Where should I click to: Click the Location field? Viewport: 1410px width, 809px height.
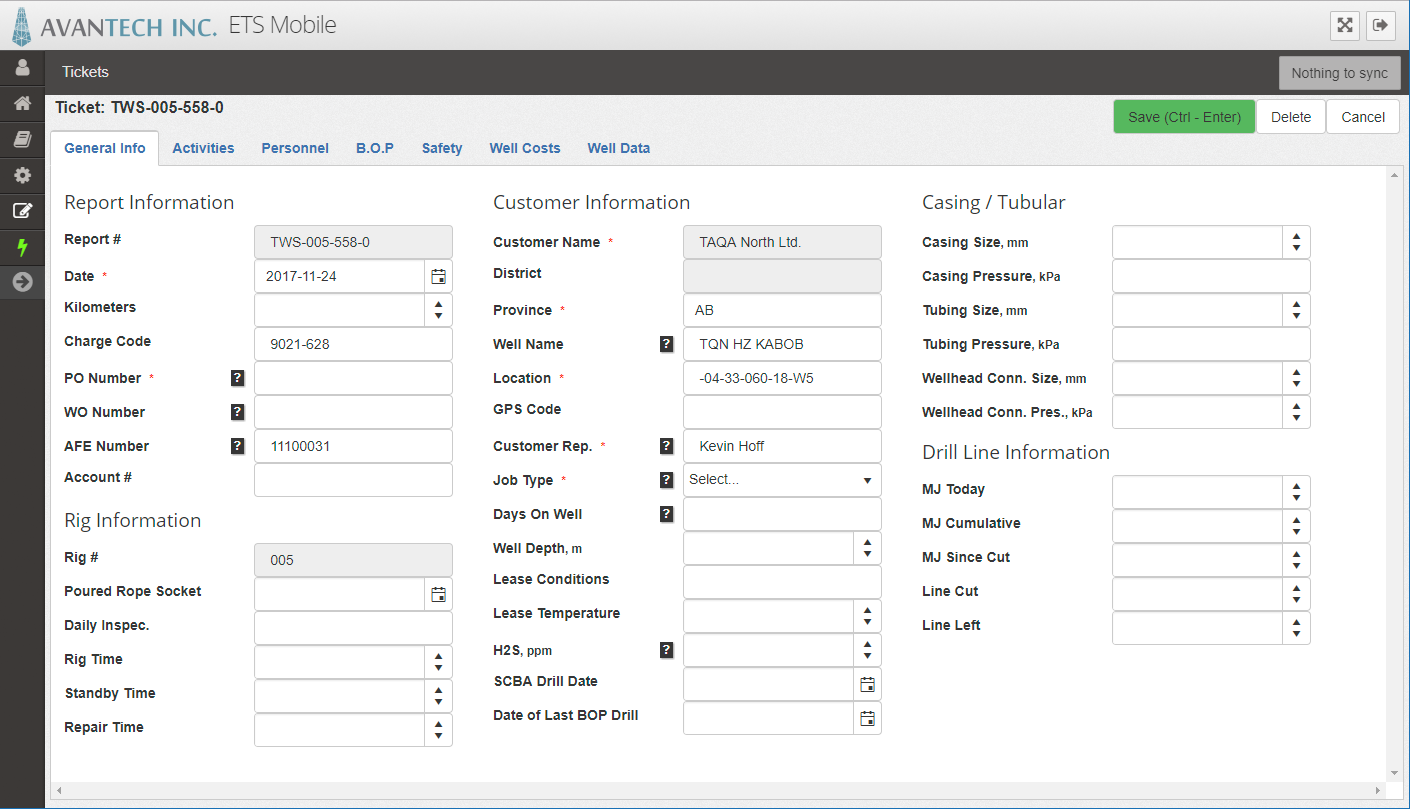(x=782, y=378)
